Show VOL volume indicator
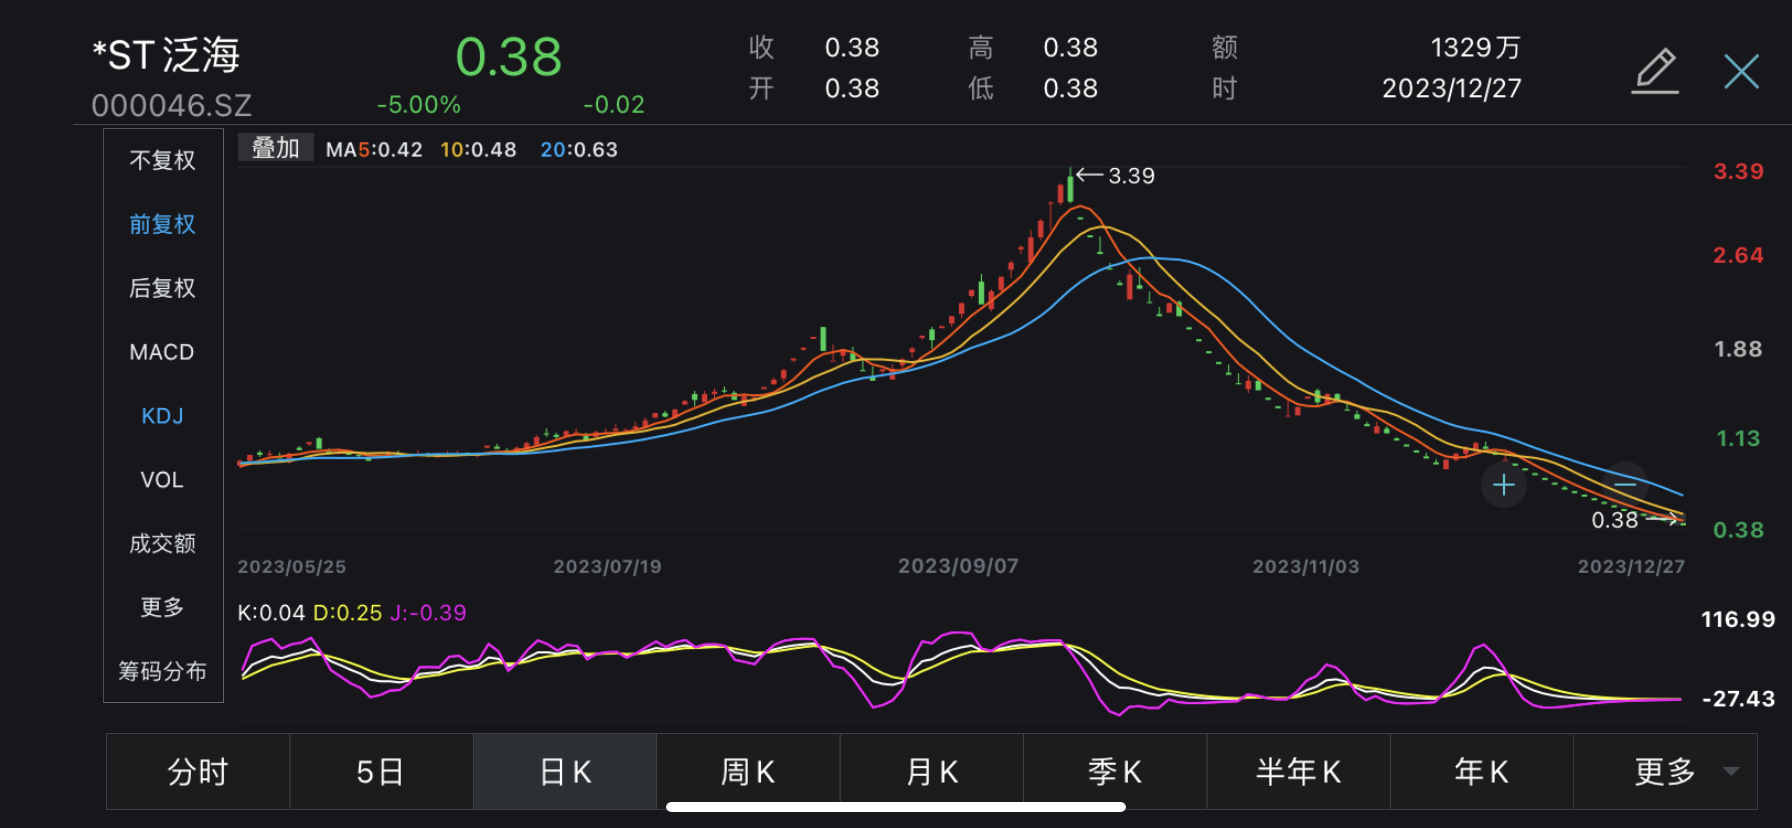Viewport: 1792px width, 828px height. [x=162, y=480]
